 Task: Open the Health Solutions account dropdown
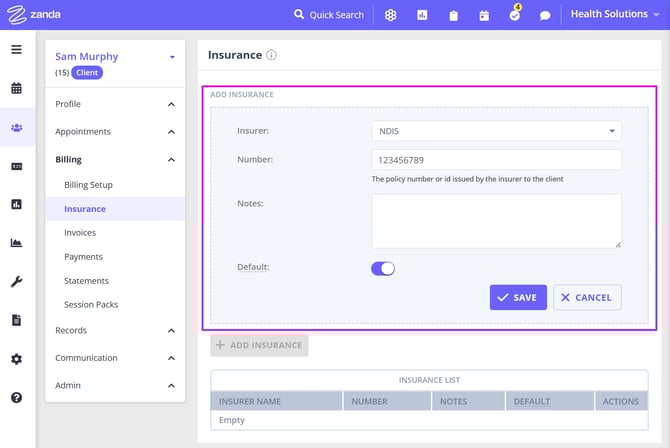[615, 14]
